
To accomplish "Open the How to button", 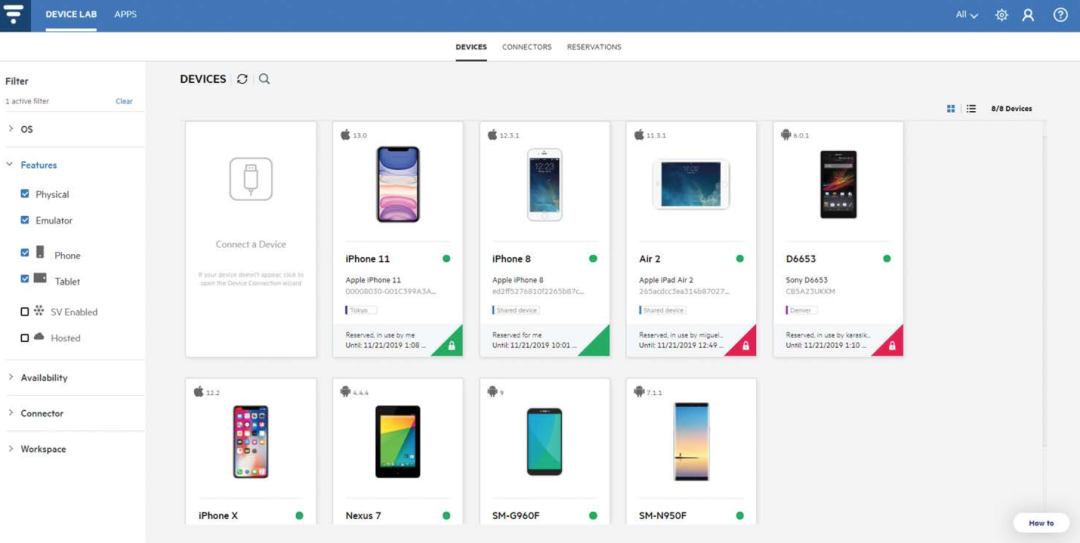I will 1041,523.
